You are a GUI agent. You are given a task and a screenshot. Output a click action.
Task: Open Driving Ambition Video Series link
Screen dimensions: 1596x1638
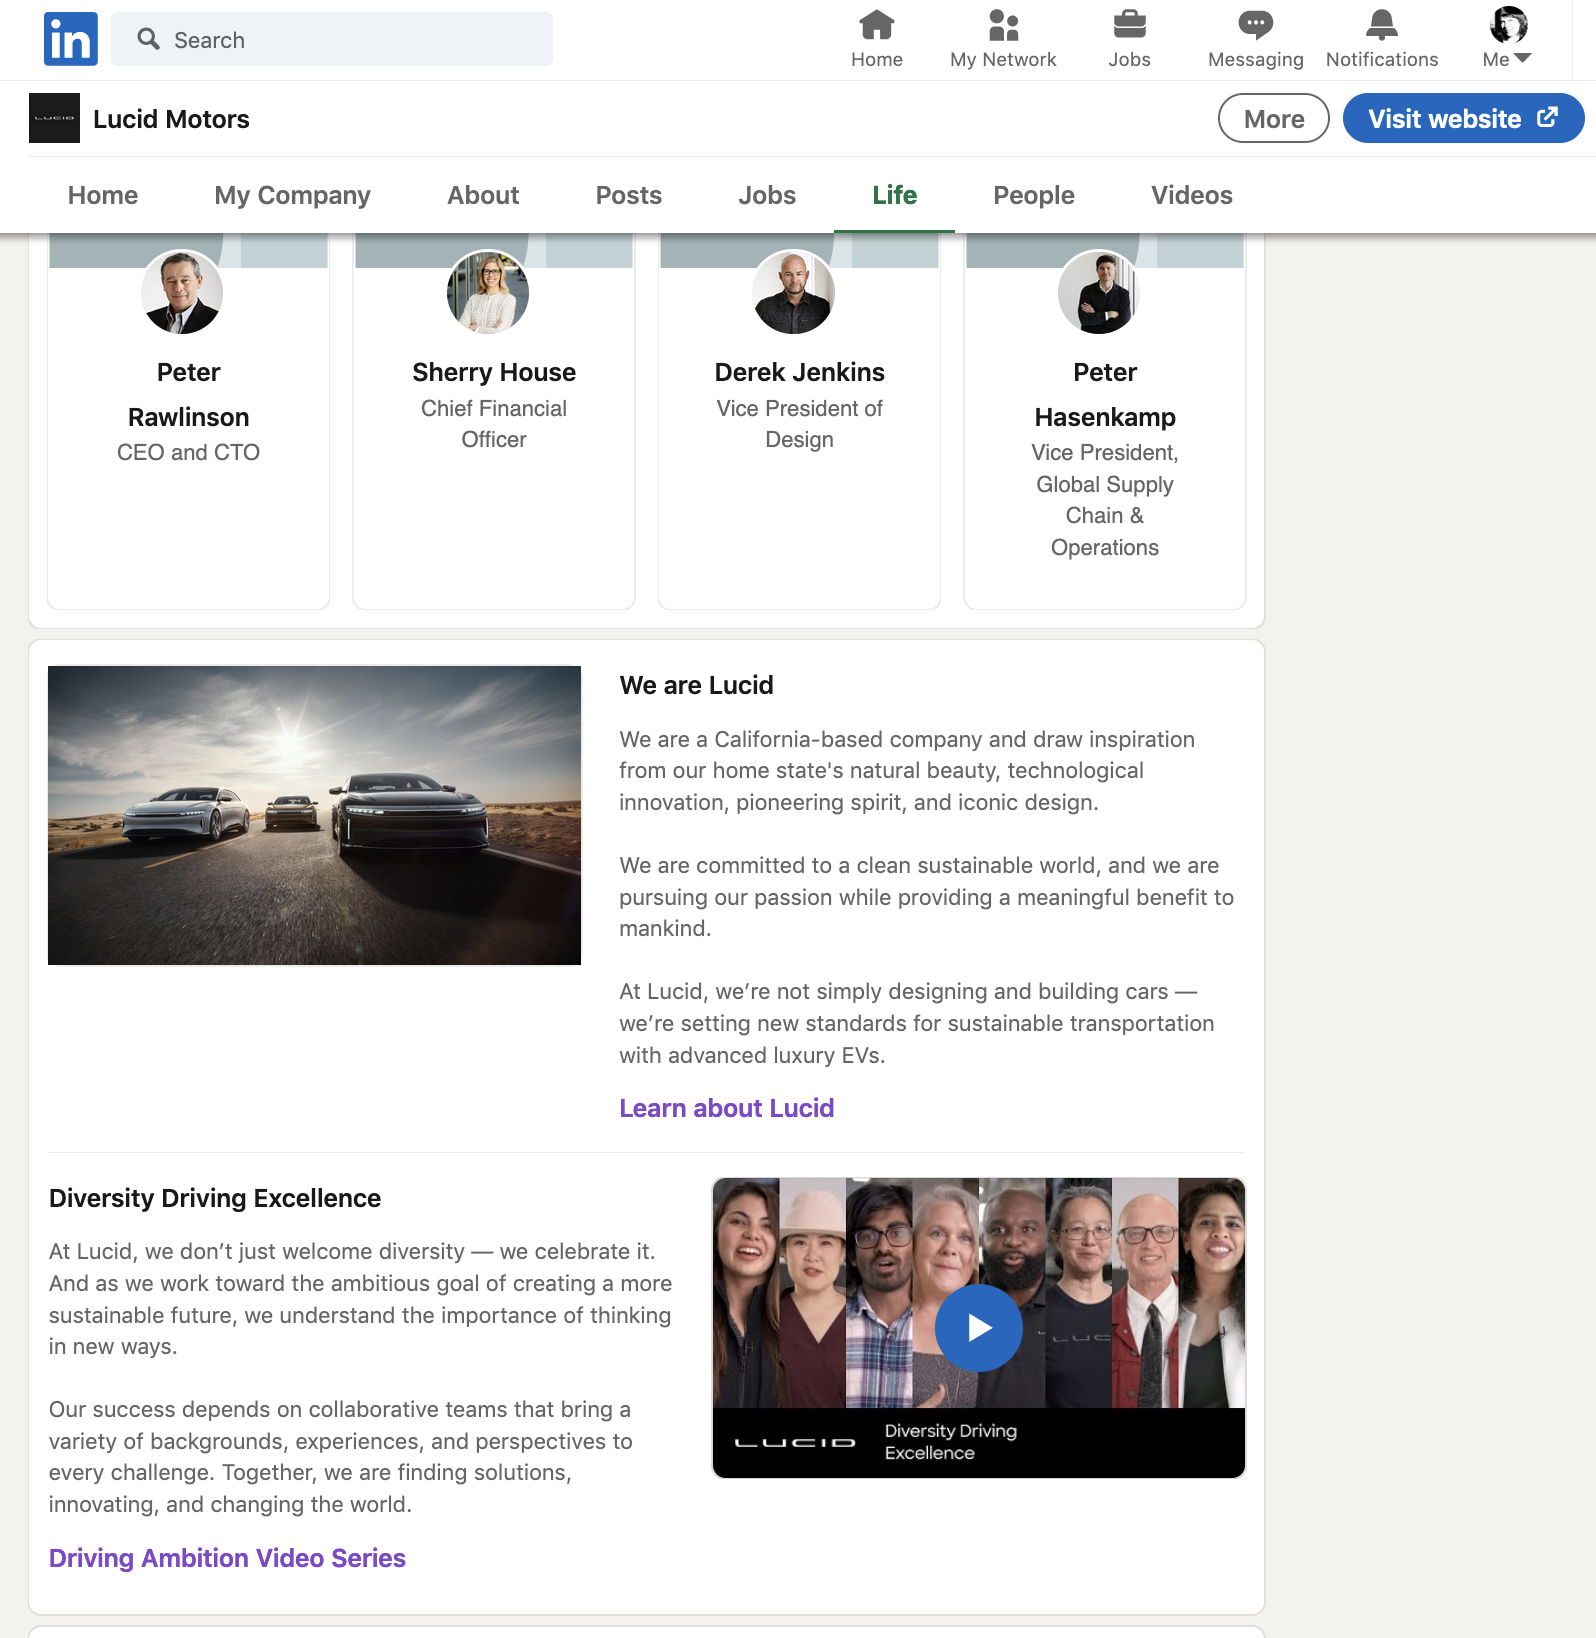[227, 1558]
